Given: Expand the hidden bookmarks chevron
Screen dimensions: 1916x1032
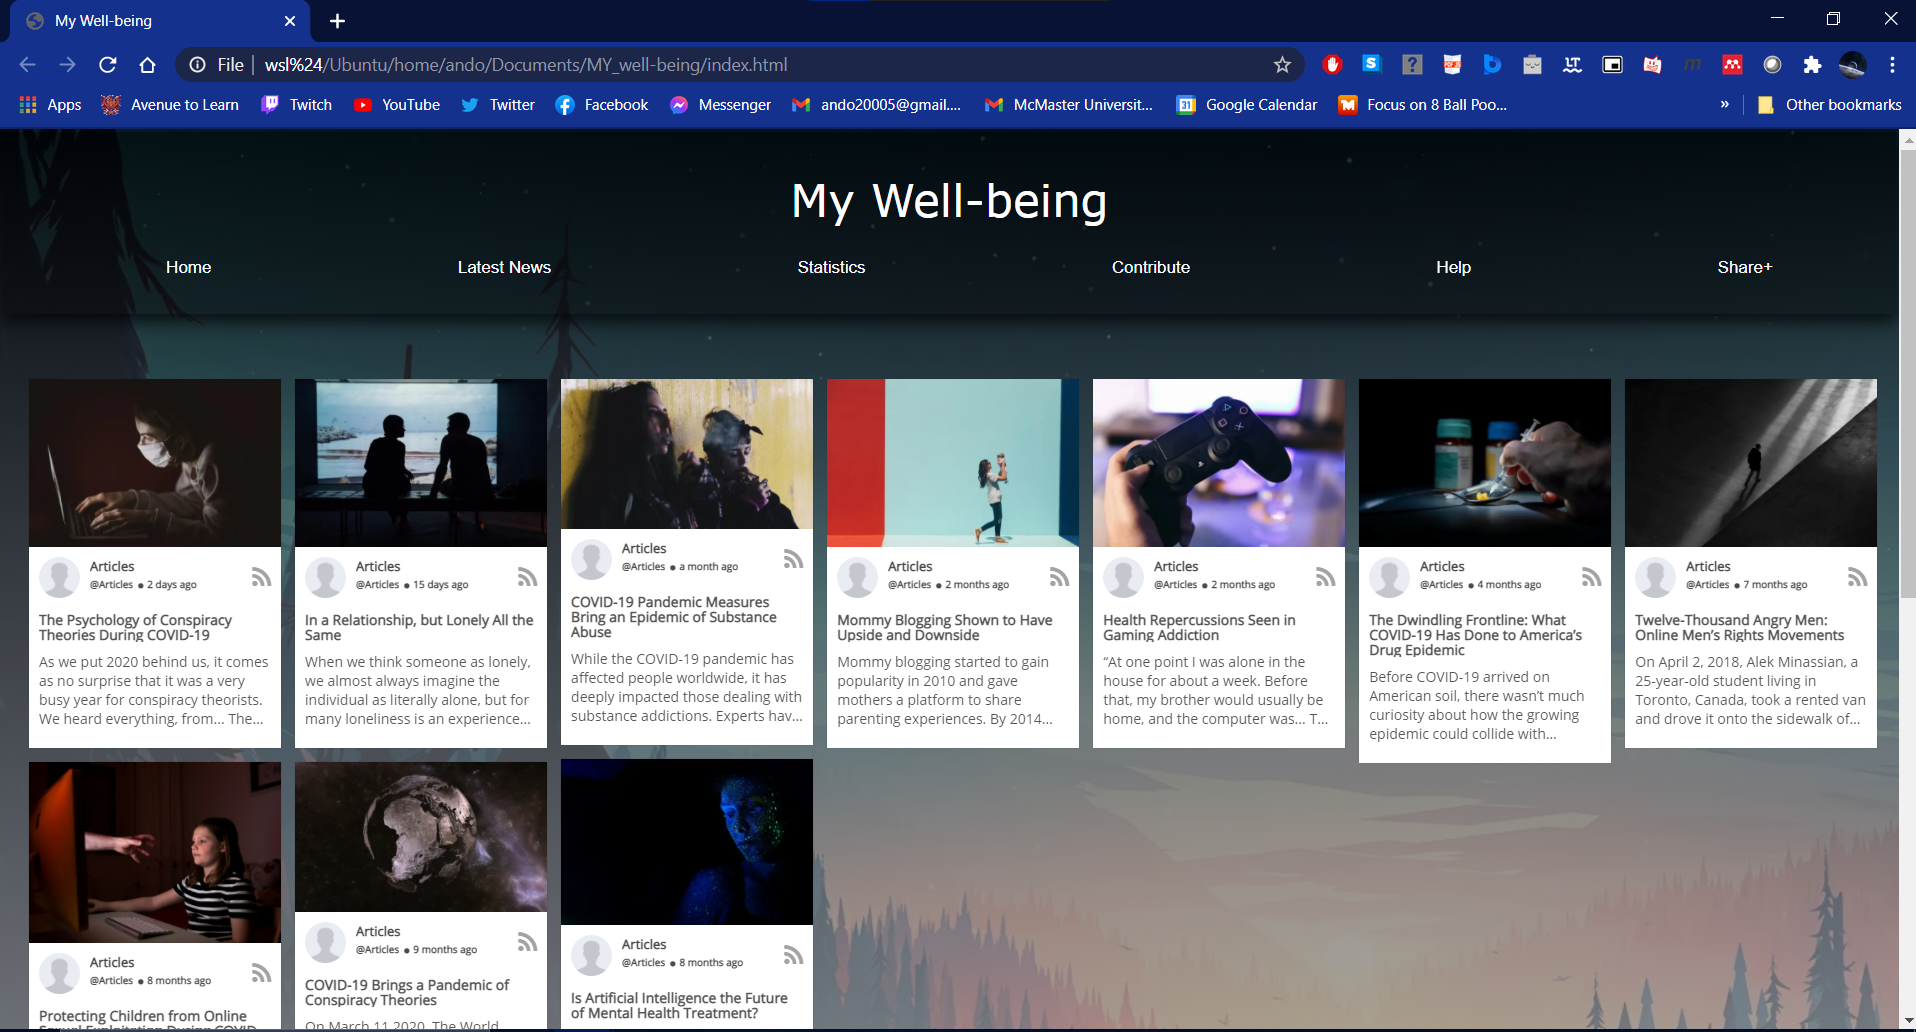Looking at the screenshot, I should coord(1724,104).
